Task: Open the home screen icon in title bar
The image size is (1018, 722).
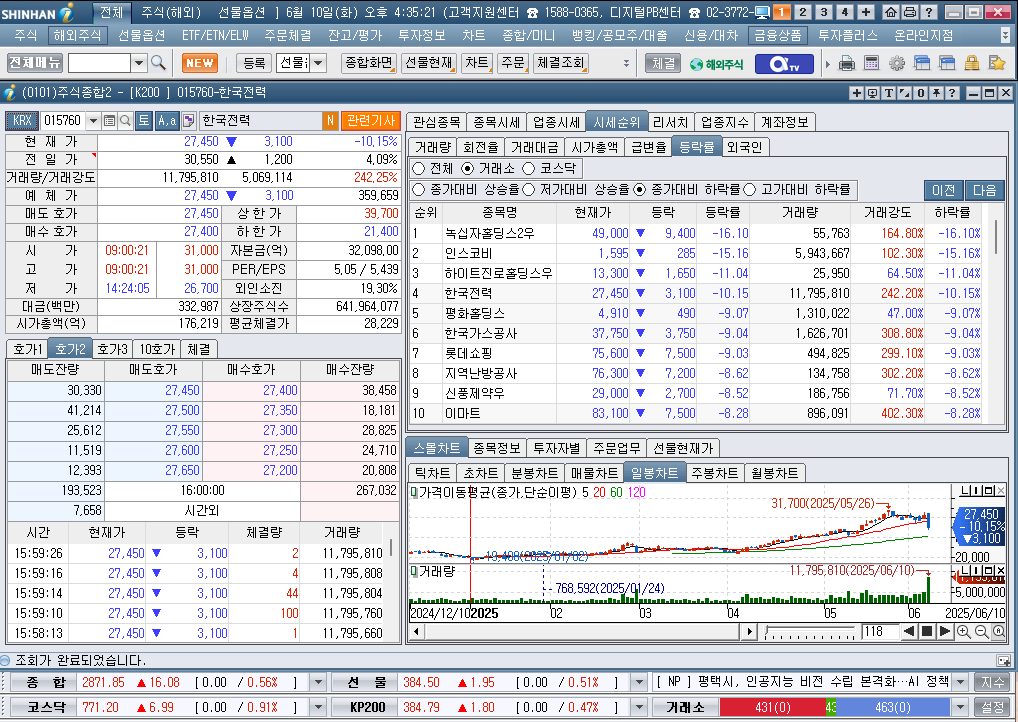Action: point(891,12)
